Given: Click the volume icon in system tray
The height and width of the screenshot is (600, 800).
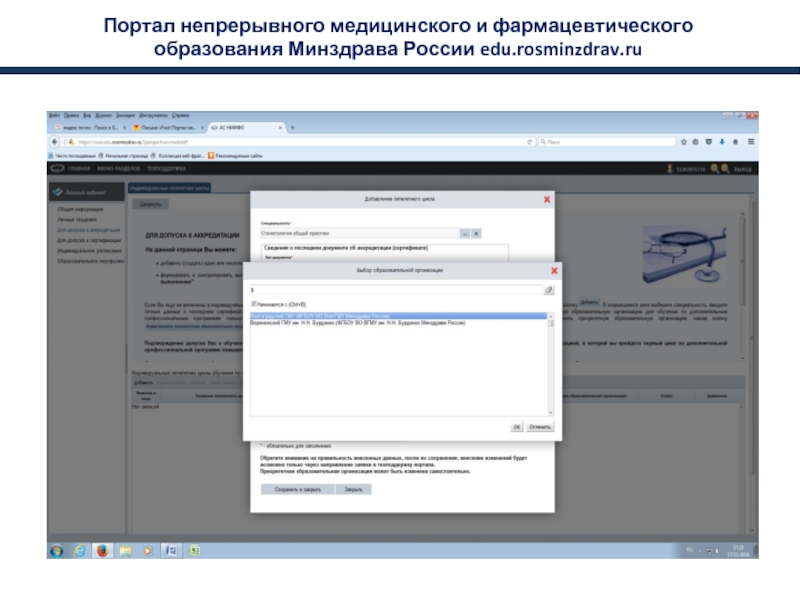Looking at the screenshot, I should 717,551.
